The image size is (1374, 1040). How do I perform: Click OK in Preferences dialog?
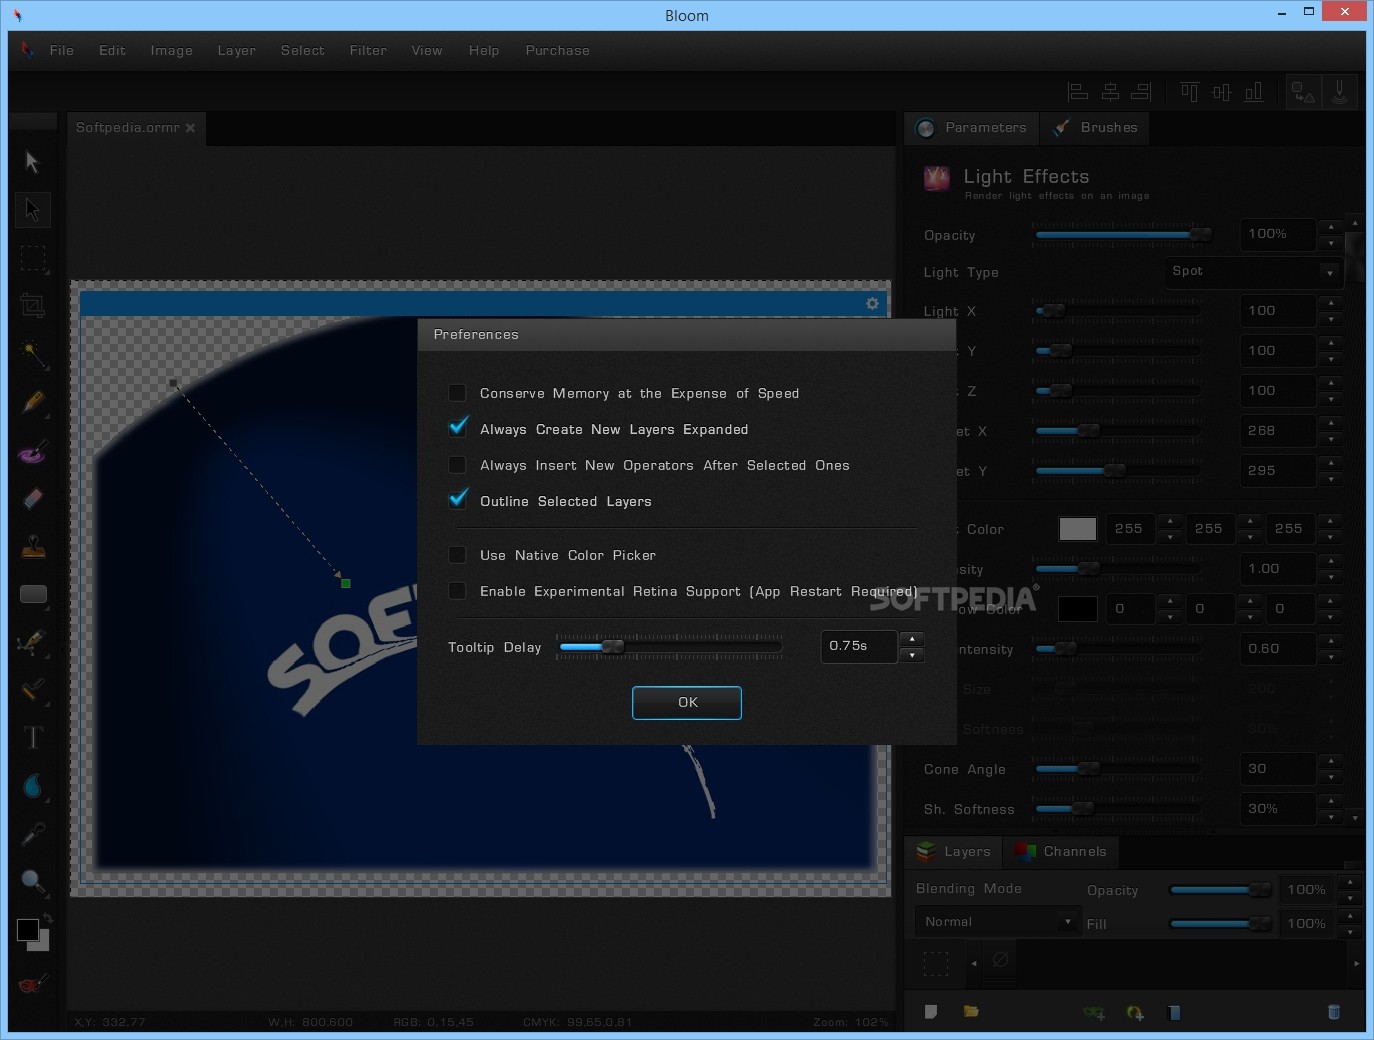coord(687,702)
